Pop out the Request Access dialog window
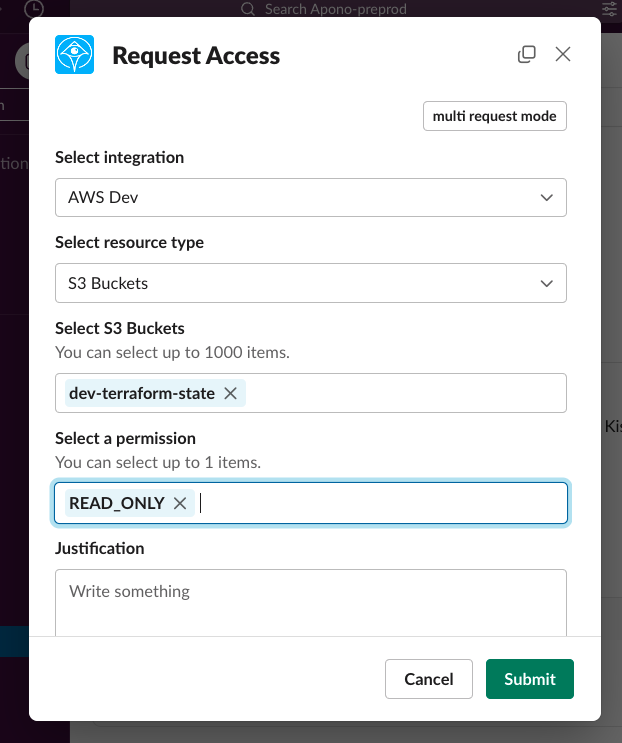This screenshot has width=622, height=743. coord(527,54)
